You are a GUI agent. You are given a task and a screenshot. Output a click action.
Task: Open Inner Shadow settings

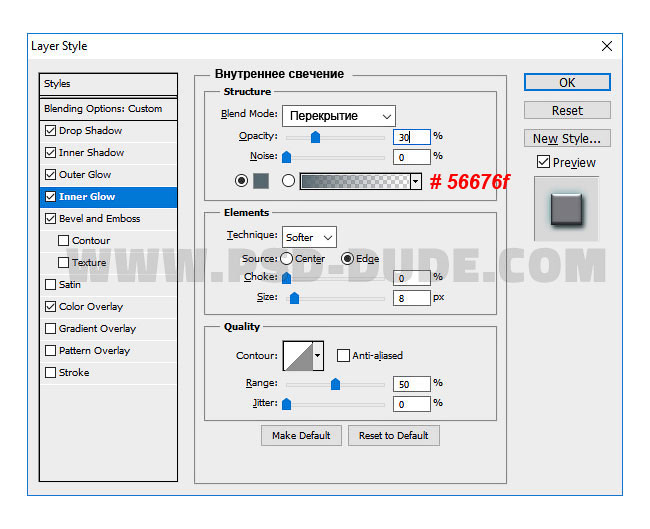coord(92,153)
